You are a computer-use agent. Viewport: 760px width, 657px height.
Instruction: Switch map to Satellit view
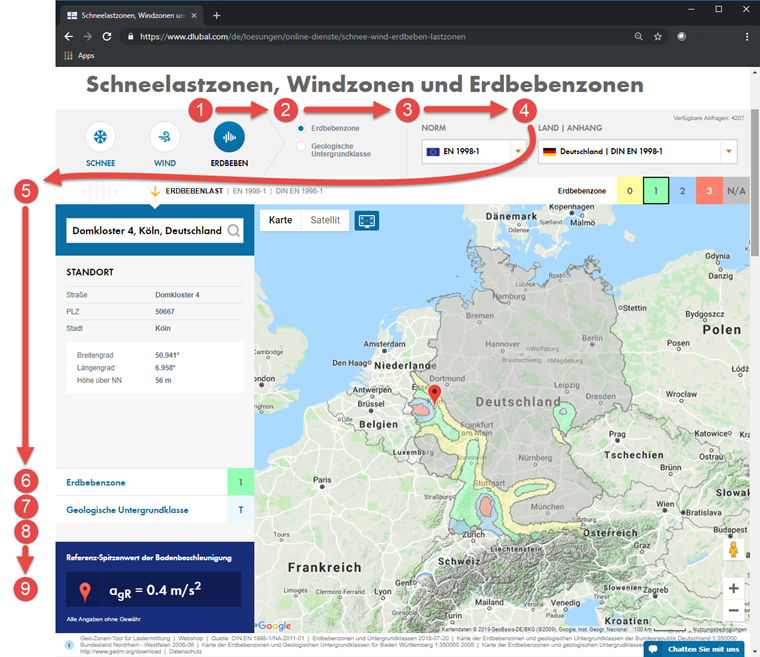tap(325, 220)
